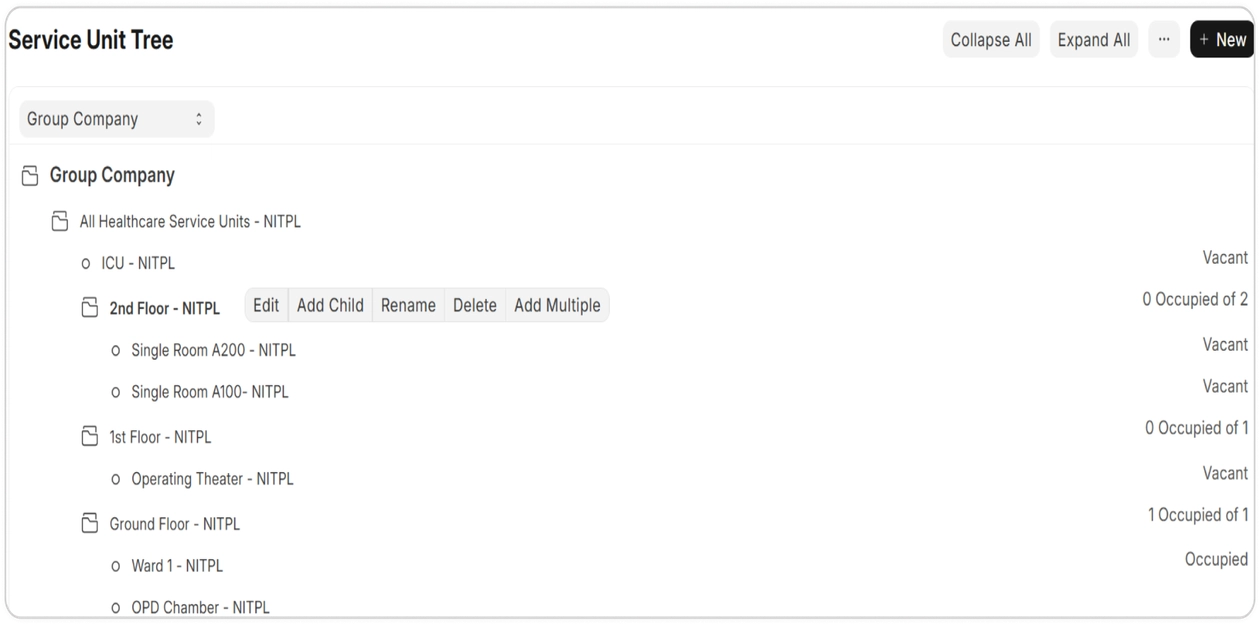Create a new service unit with New

[x=1222, y=40]
